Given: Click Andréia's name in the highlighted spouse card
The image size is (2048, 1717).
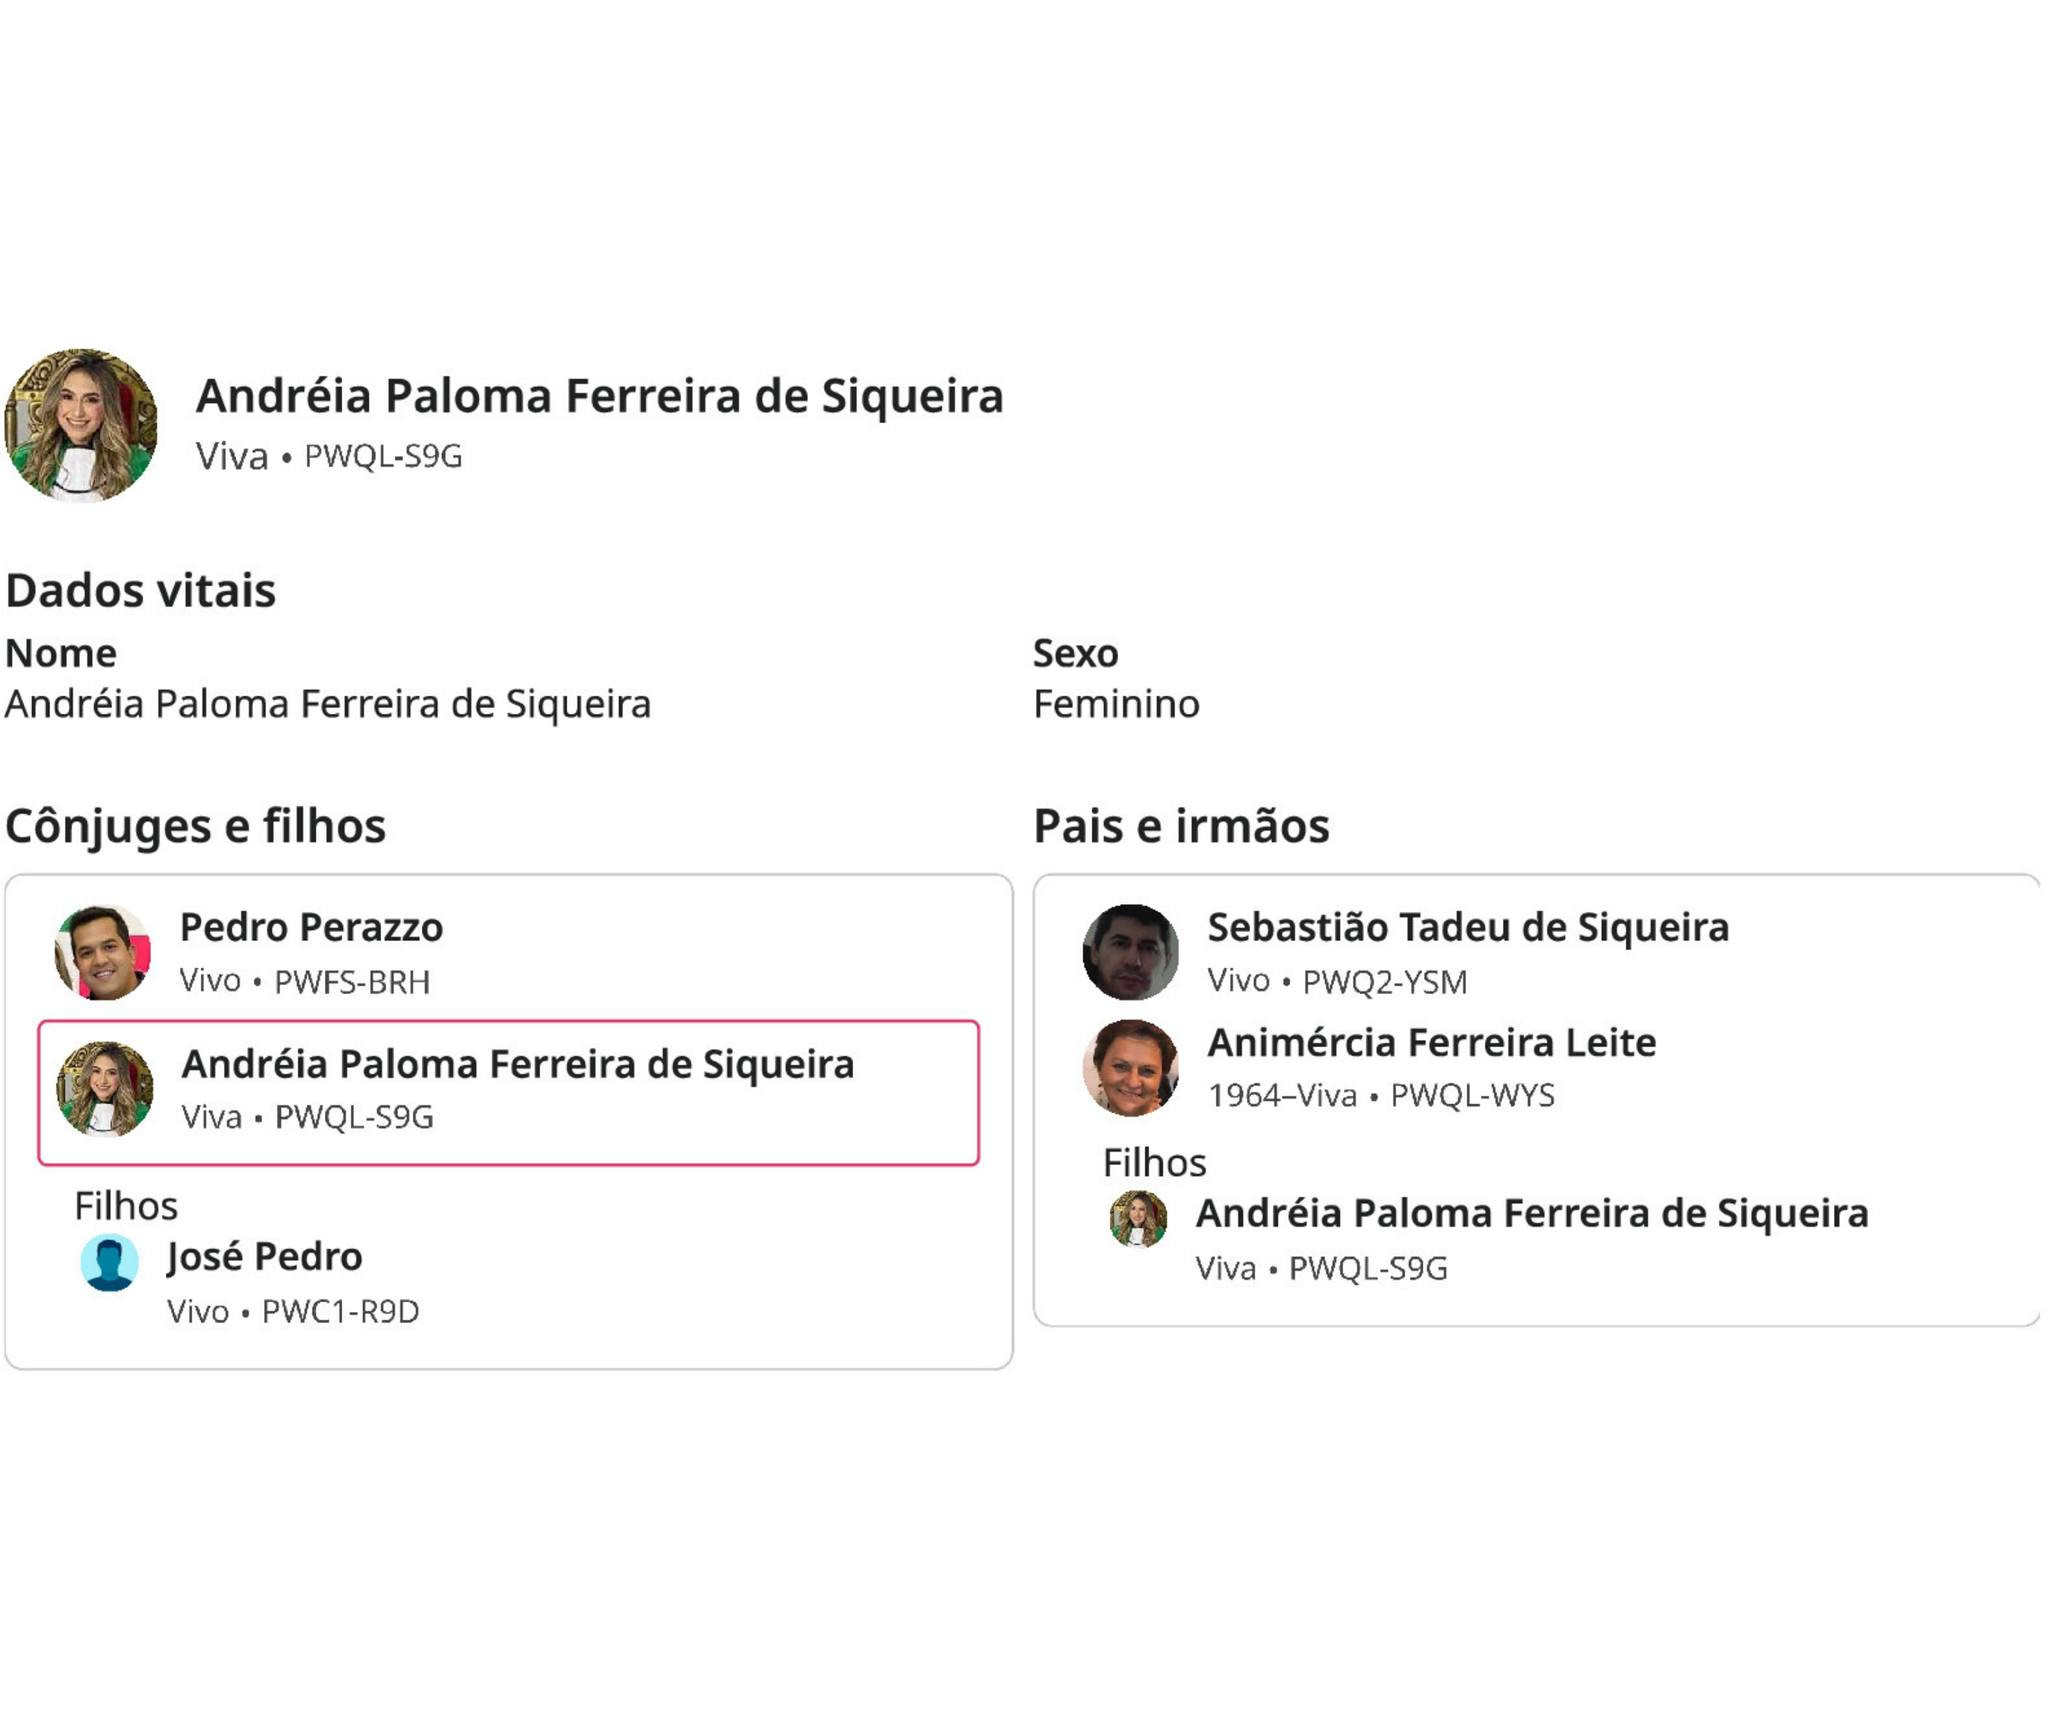Looking at the screenshot, I should pyautogui.click(x=517, y=1064).
